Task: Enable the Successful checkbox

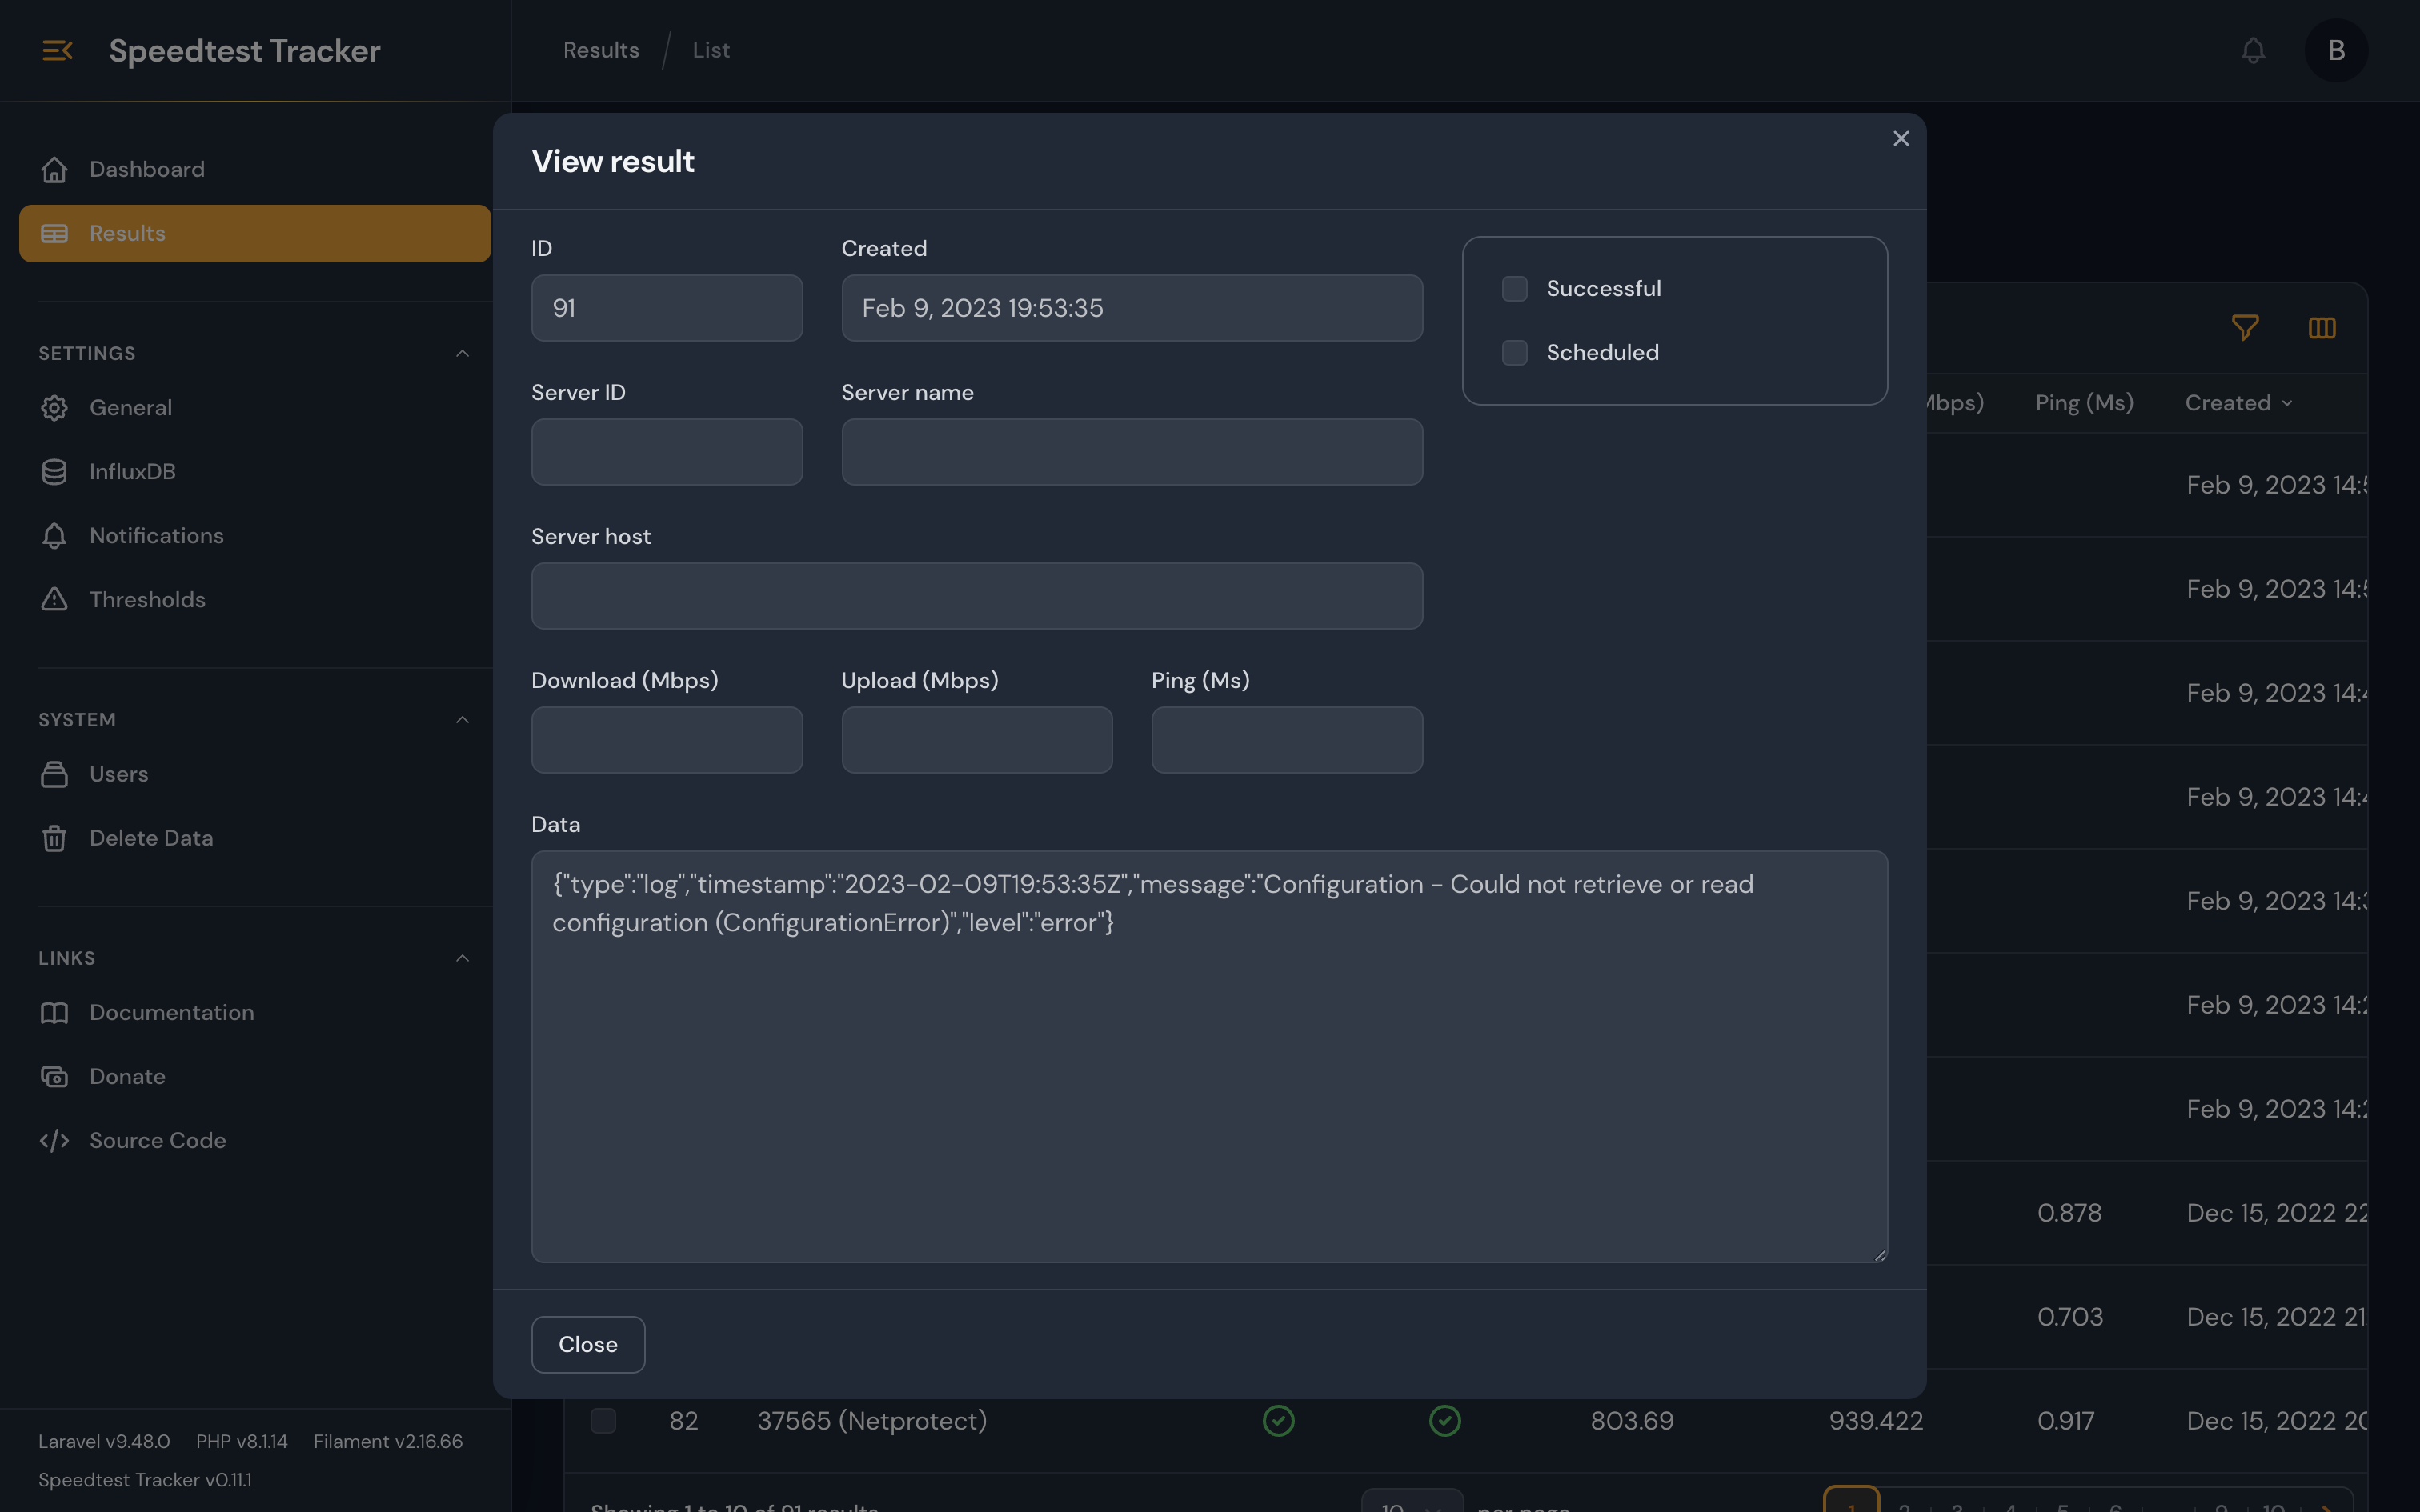Action: click(1514, 288)
